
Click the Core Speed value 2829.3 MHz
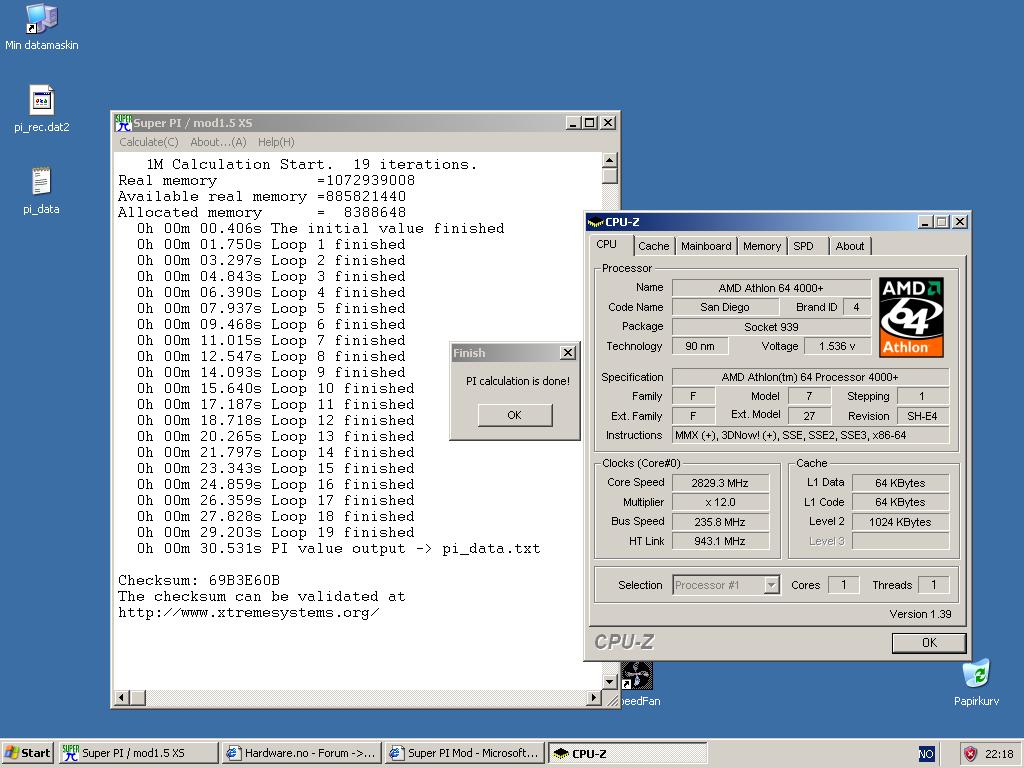click(x=720, y=483)
